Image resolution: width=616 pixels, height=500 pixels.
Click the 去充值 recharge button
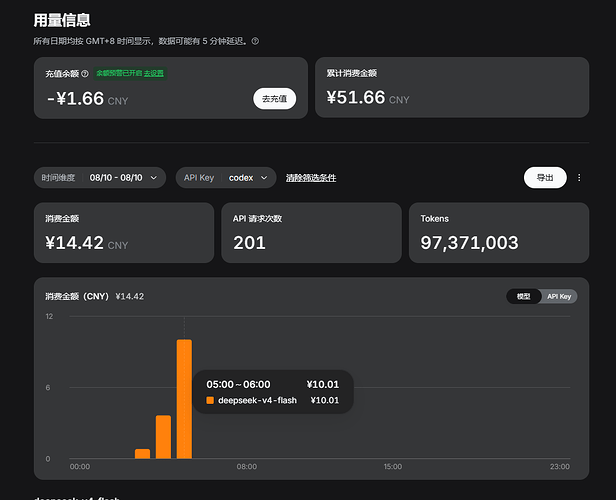point(274,99)
